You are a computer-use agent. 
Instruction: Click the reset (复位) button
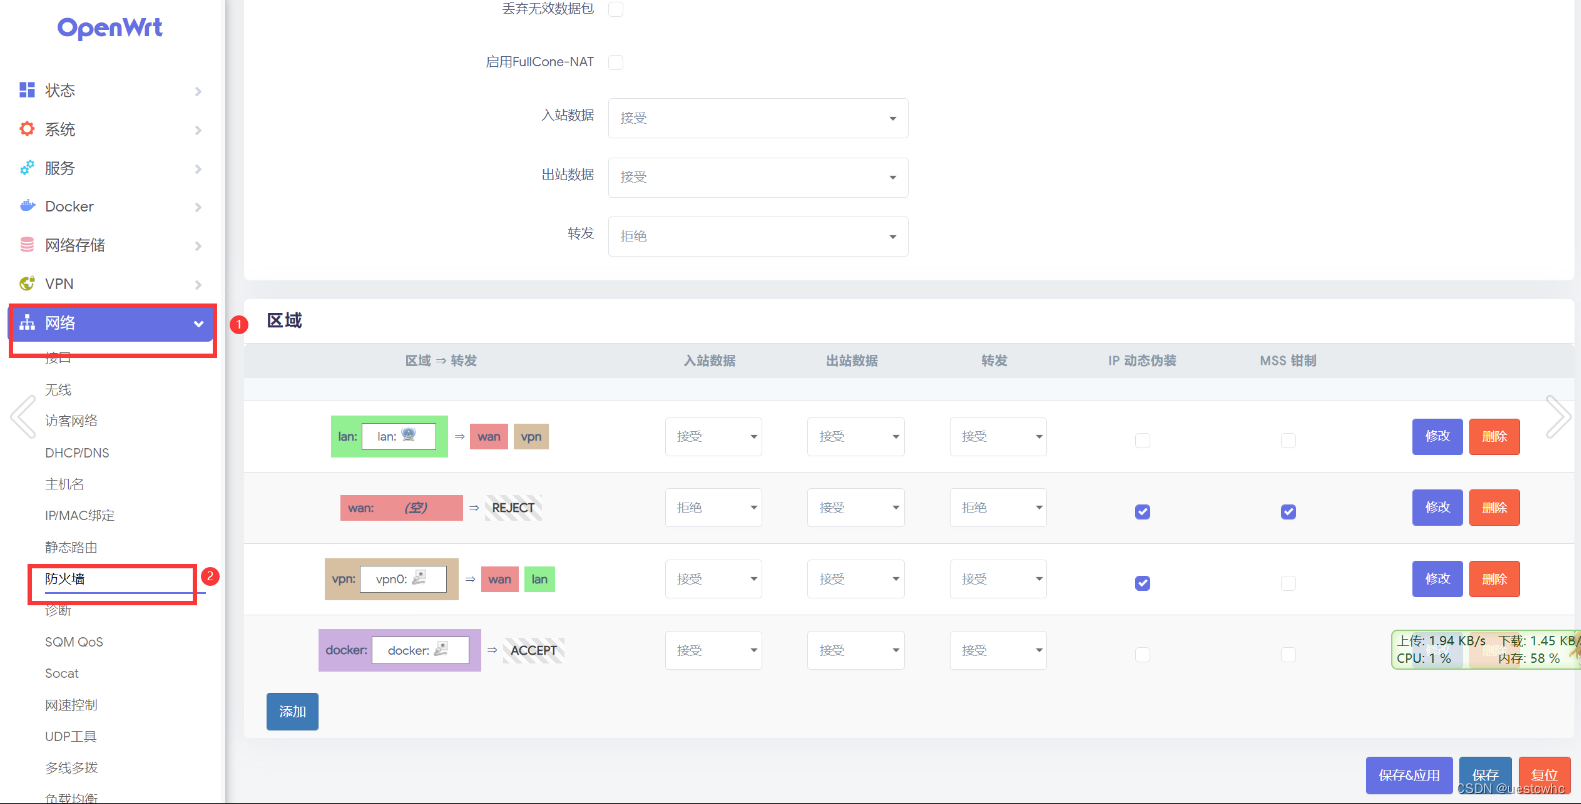pos(1544,775)
